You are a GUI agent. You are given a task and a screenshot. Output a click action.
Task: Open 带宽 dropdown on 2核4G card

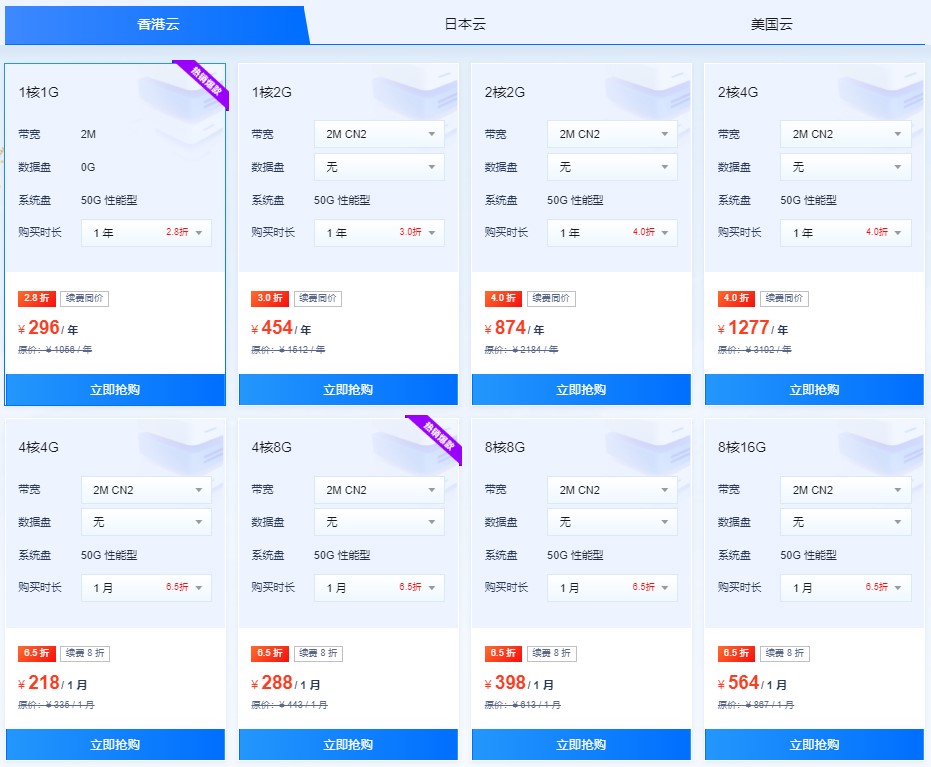click(846, 134)
